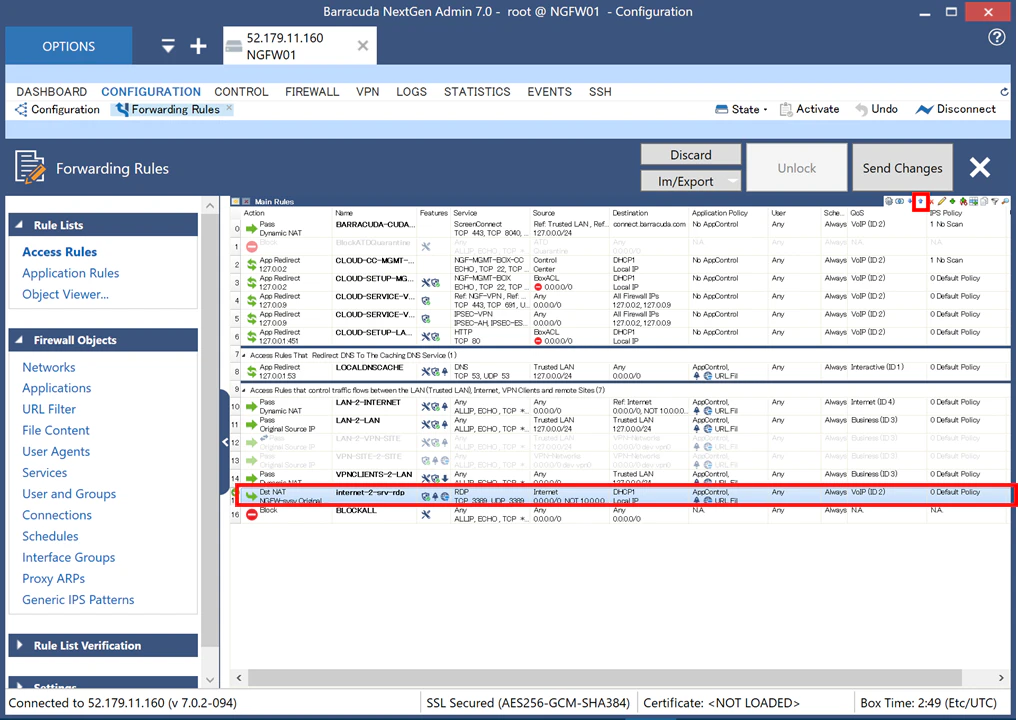Screen dimensions: 1018x720
Task: Open the Networks firewall object link
Action: click(x=49, y=367)
